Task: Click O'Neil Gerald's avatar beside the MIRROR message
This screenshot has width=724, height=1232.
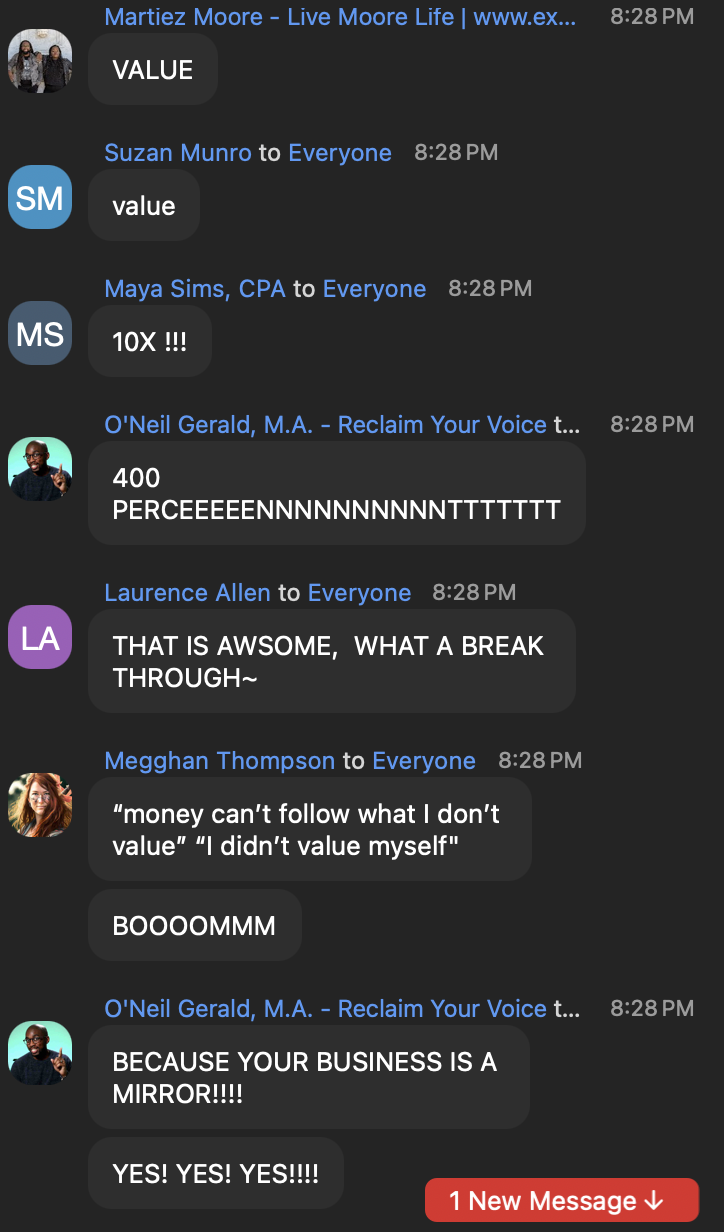Action: point(40,1053)
